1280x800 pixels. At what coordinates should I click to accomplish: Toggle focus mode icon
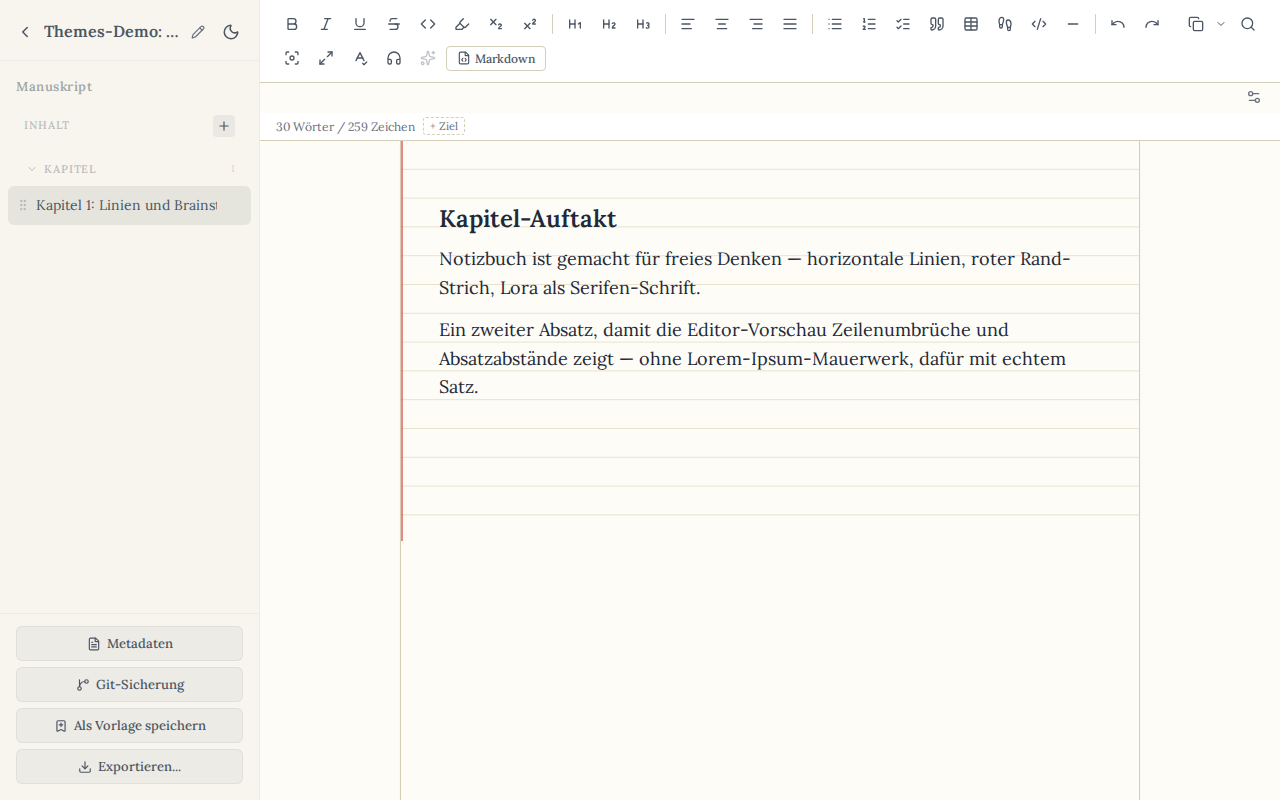pyautogui.click(x=292, y=58)
